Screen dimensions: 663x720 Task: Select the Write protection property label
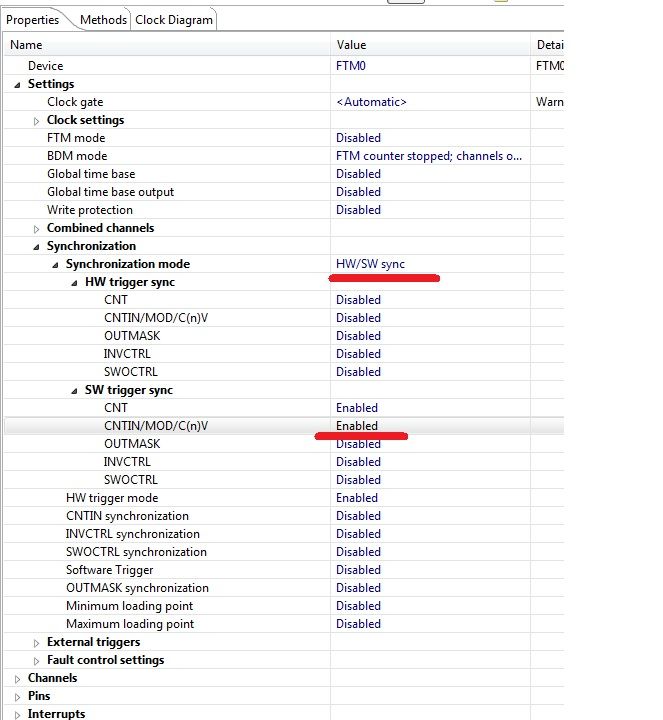click(90, 210)
